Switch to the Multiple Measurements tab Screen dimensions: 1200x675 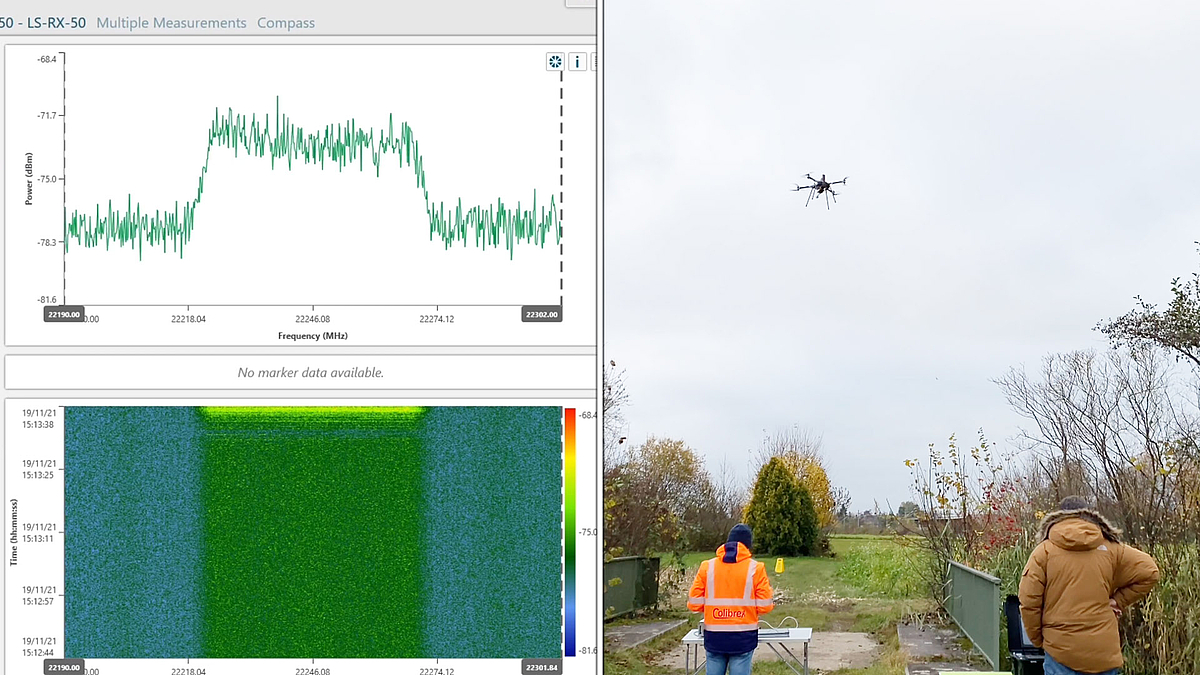click(171, 23)
